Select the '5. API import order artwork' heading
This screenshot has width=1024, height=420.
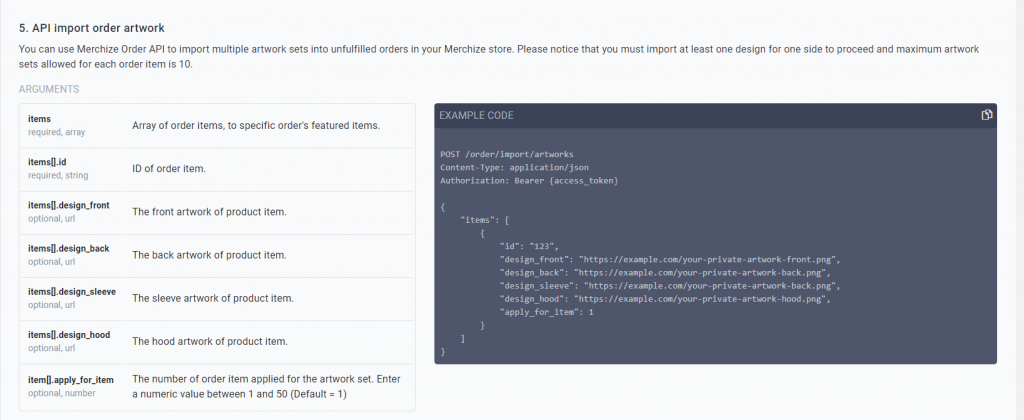[x=91, y=28]
